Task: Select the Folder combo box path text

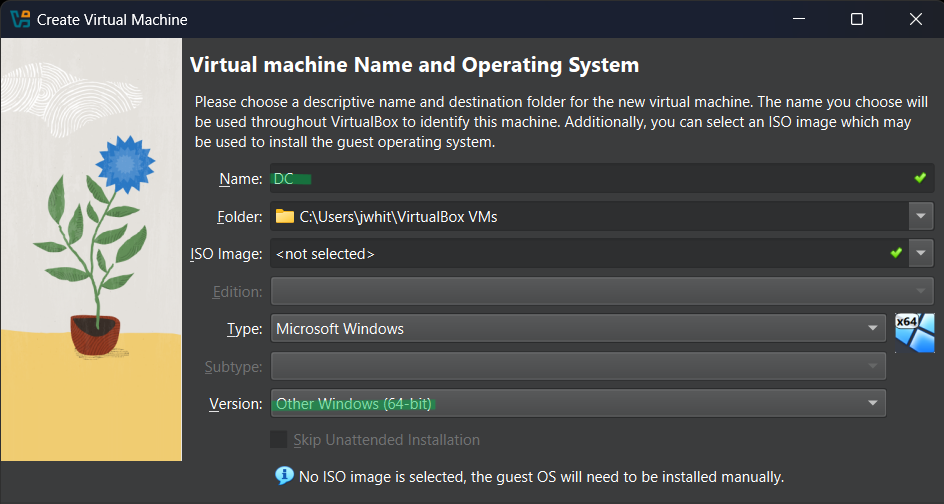Action: pyautogui.click(x=399, y=216)
